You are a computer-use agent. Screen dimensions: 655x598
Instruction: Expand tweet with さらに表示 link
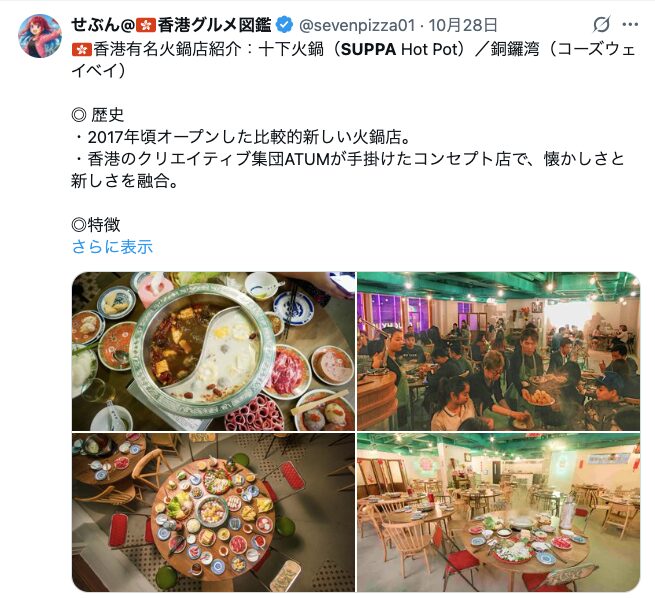112,246
